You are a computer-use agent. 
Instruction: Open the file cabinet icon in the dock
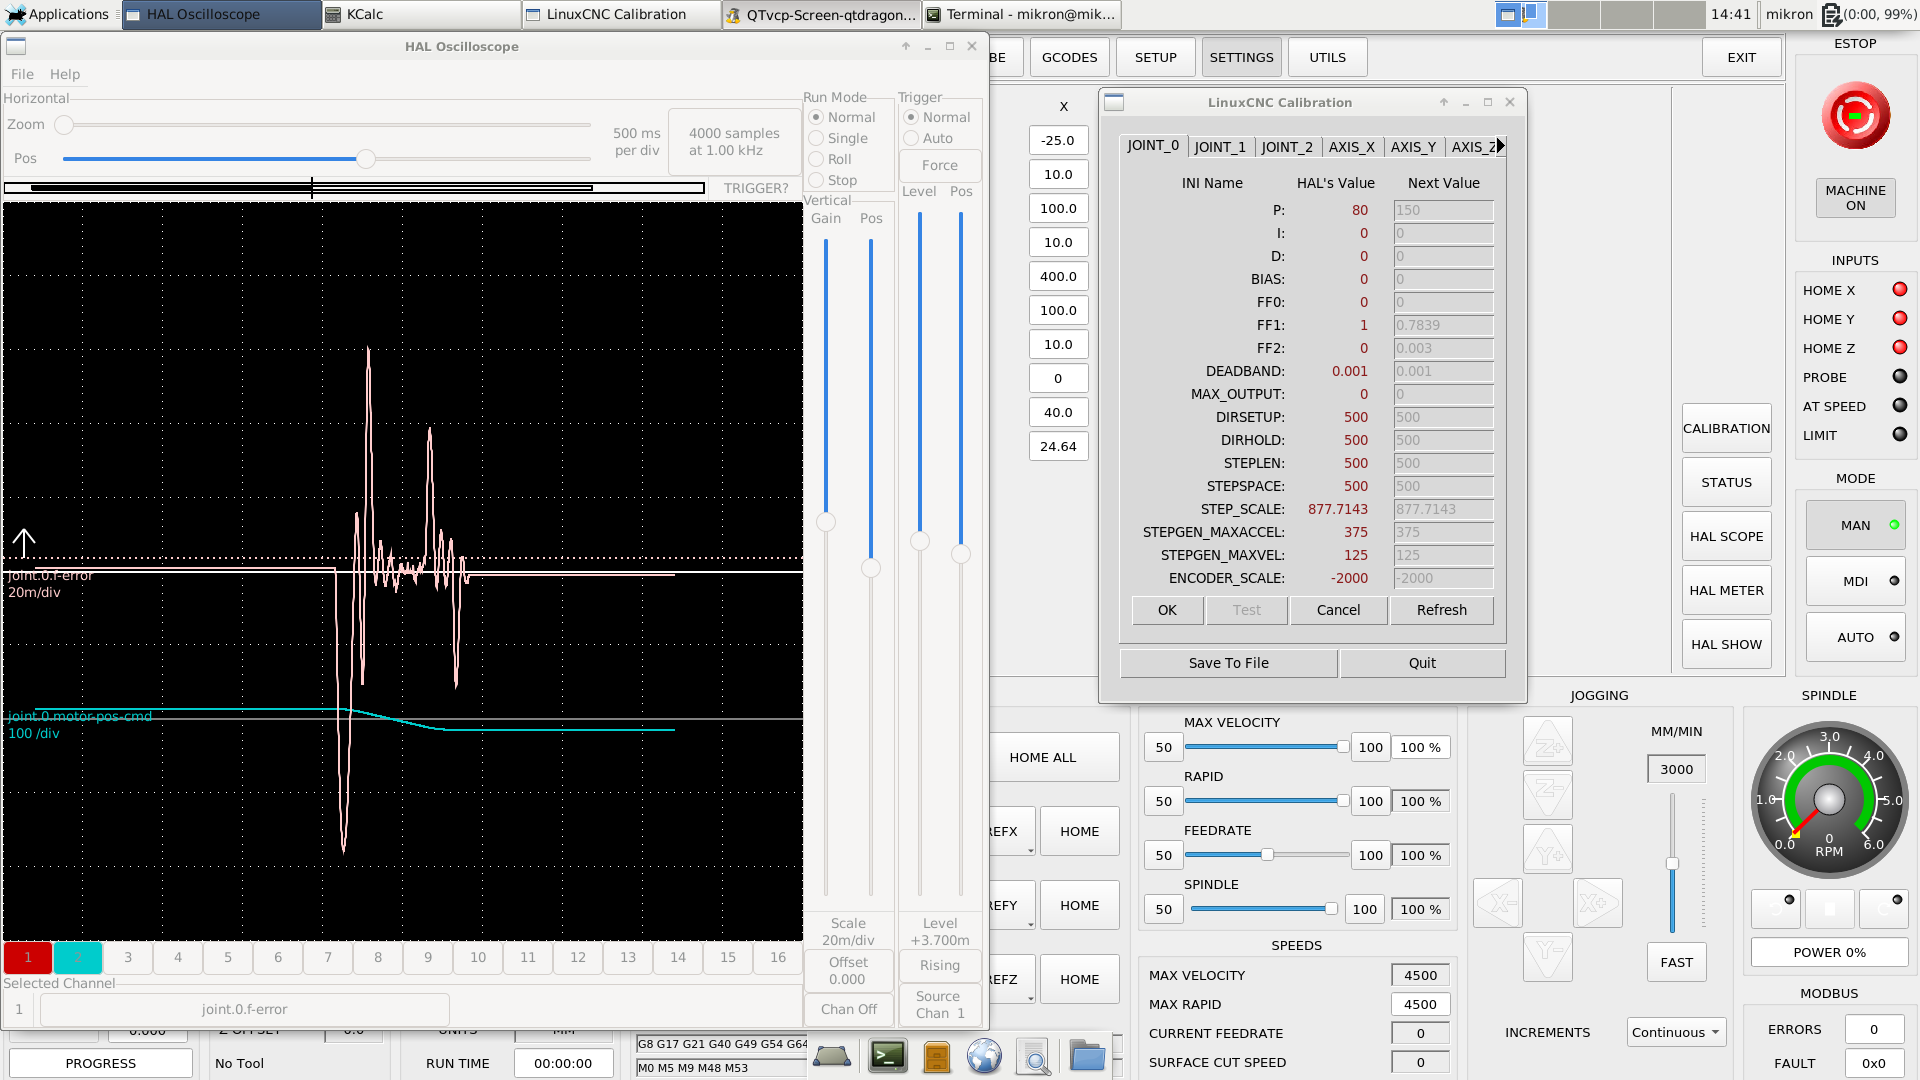[937, 1056]
